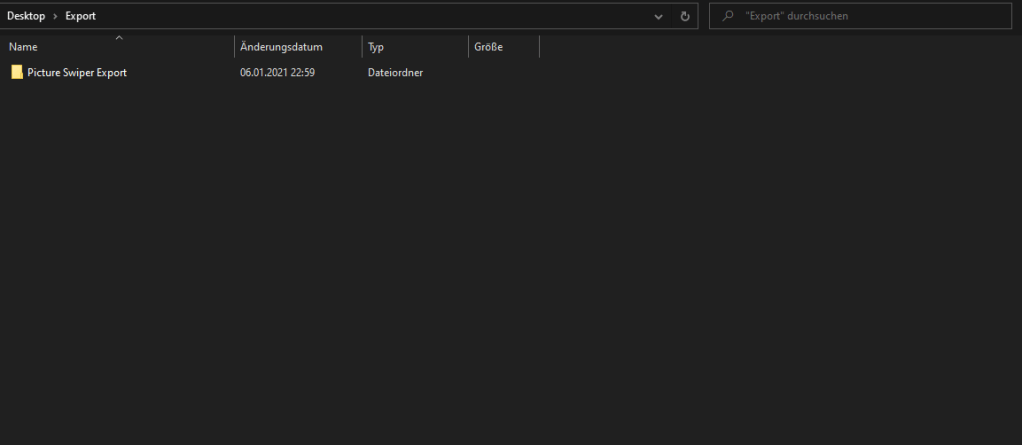
Task: Click the Dateiordner type cell
Action: pyautogui.click(x=395, y=72)
